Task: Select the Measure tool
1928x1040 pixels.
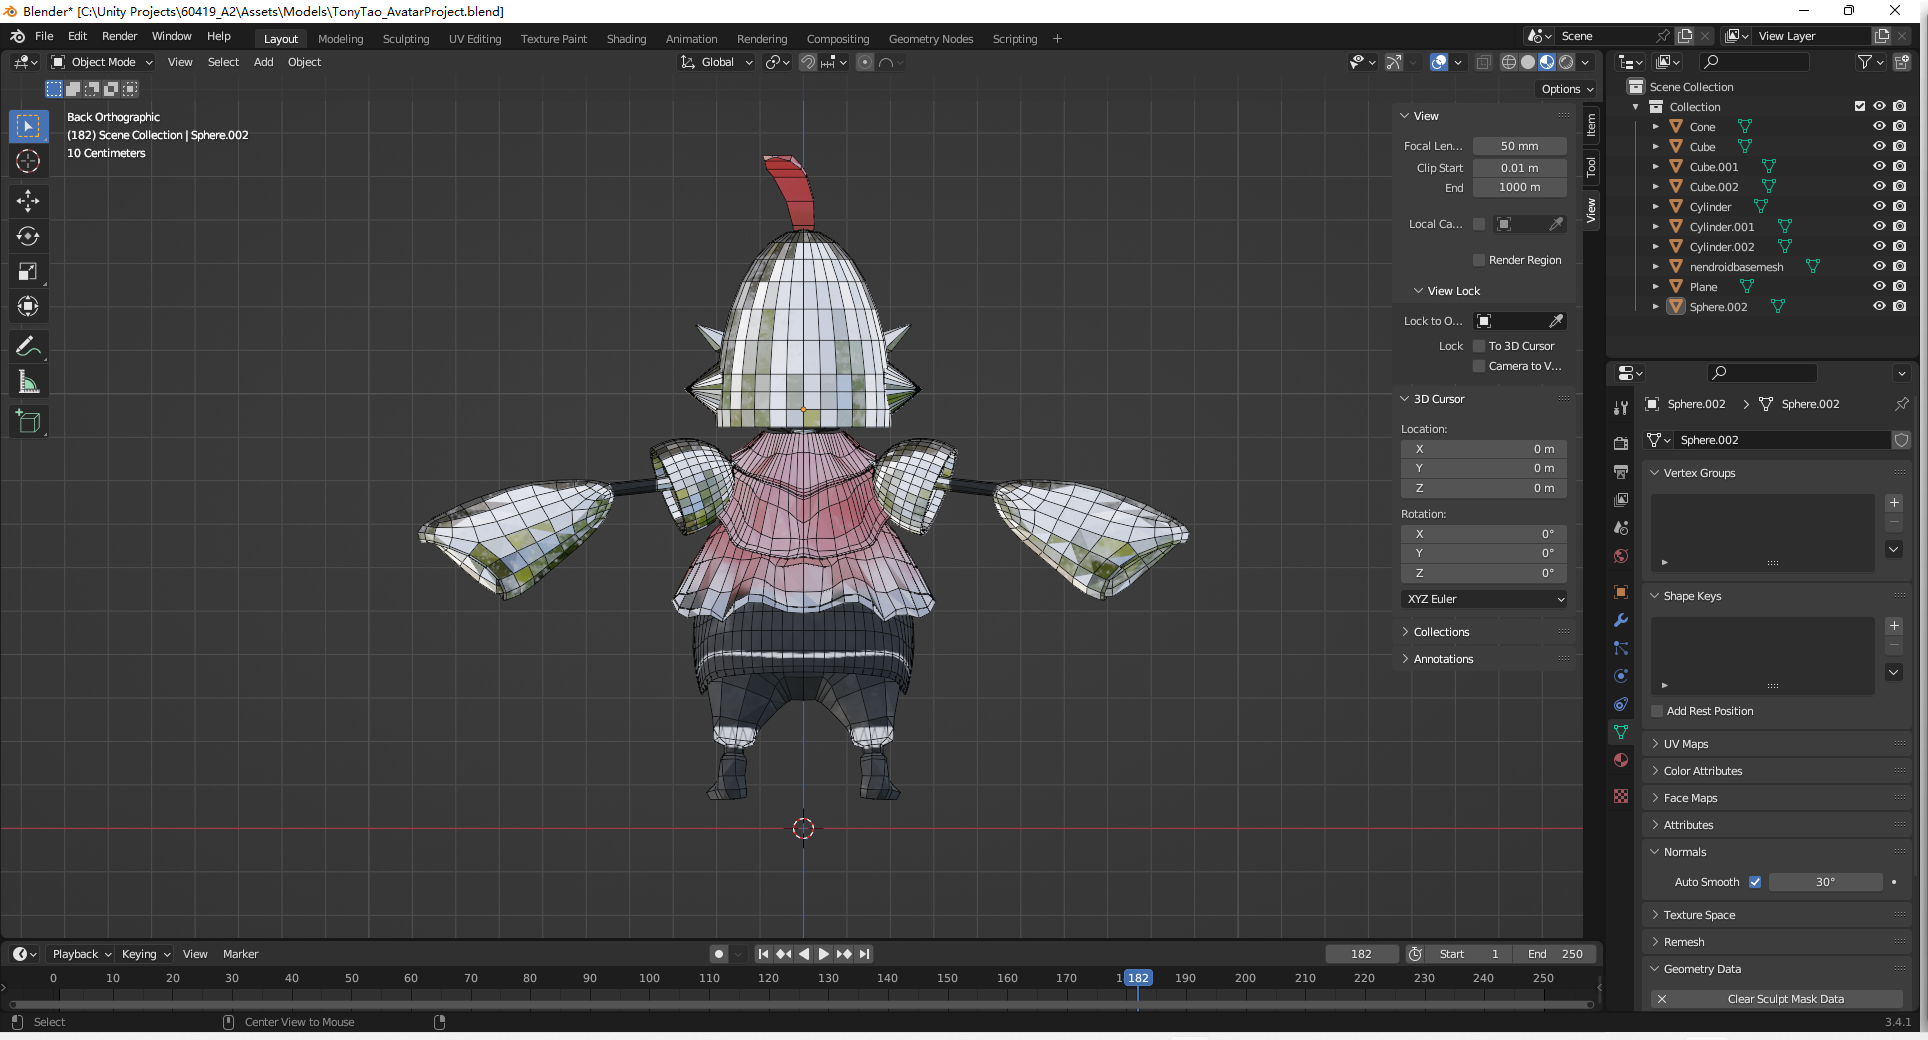Action: coord(28,383)
